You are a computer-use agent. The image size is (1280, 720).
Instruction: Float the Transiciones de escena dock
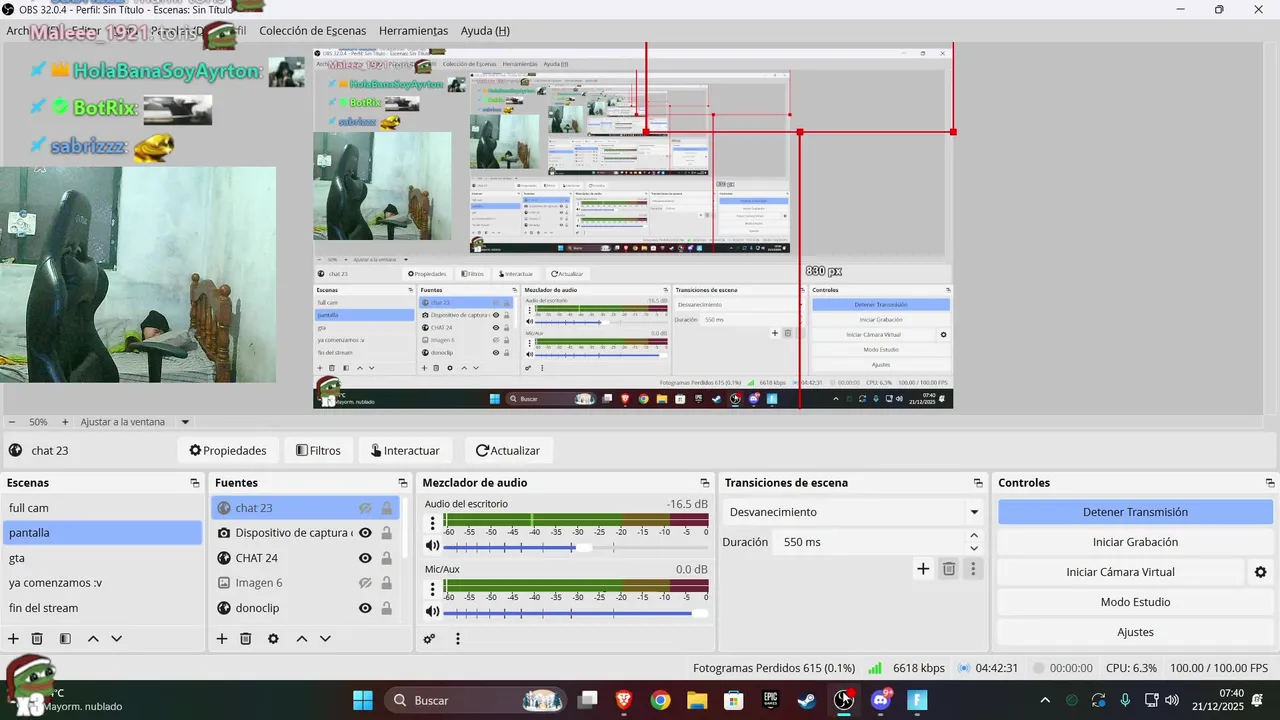(x=978, y=483)
